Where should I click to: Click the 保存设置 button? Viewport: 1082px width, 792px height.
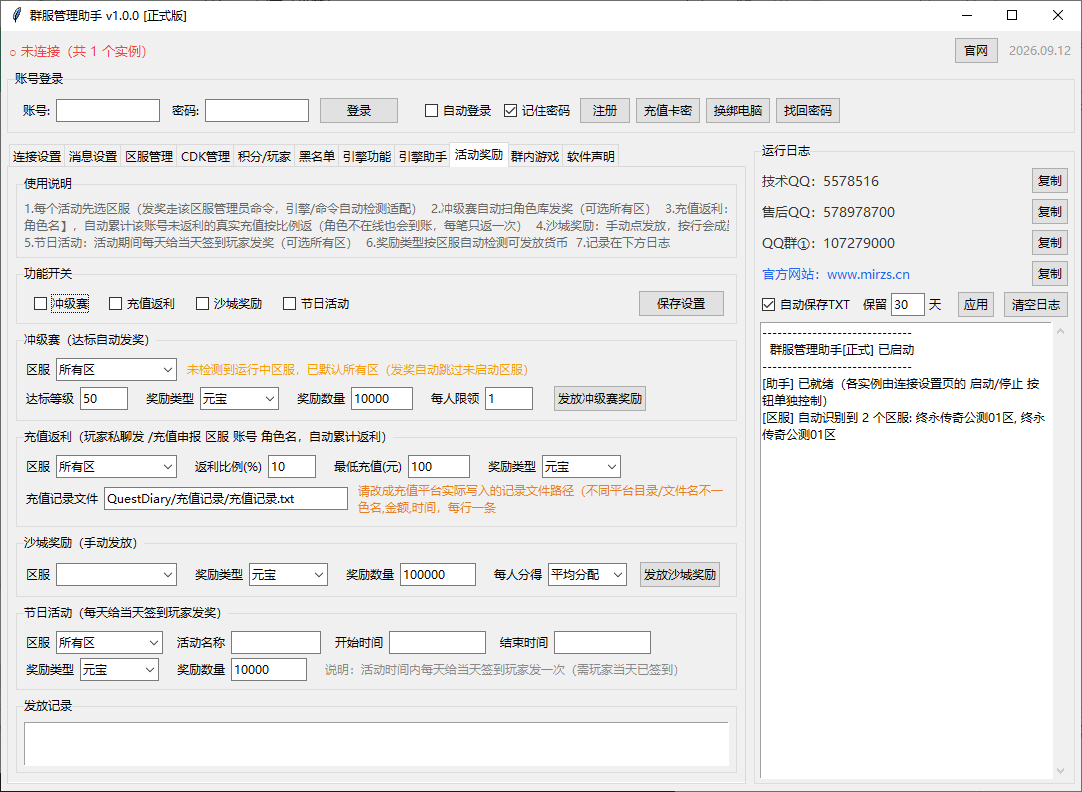(x=681, y=304)
